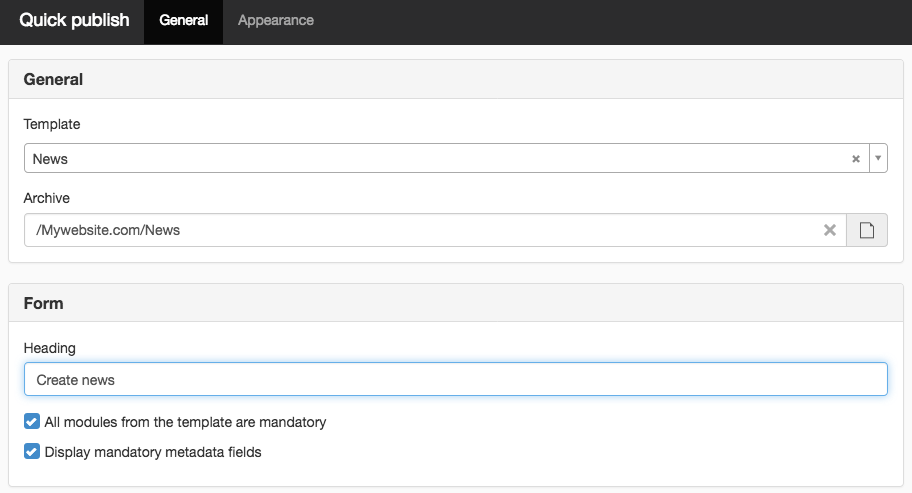Image resolution: width=912 pixels, height=493 pixels.
Task: Clear the Archive path field
Action: (830, 230)
